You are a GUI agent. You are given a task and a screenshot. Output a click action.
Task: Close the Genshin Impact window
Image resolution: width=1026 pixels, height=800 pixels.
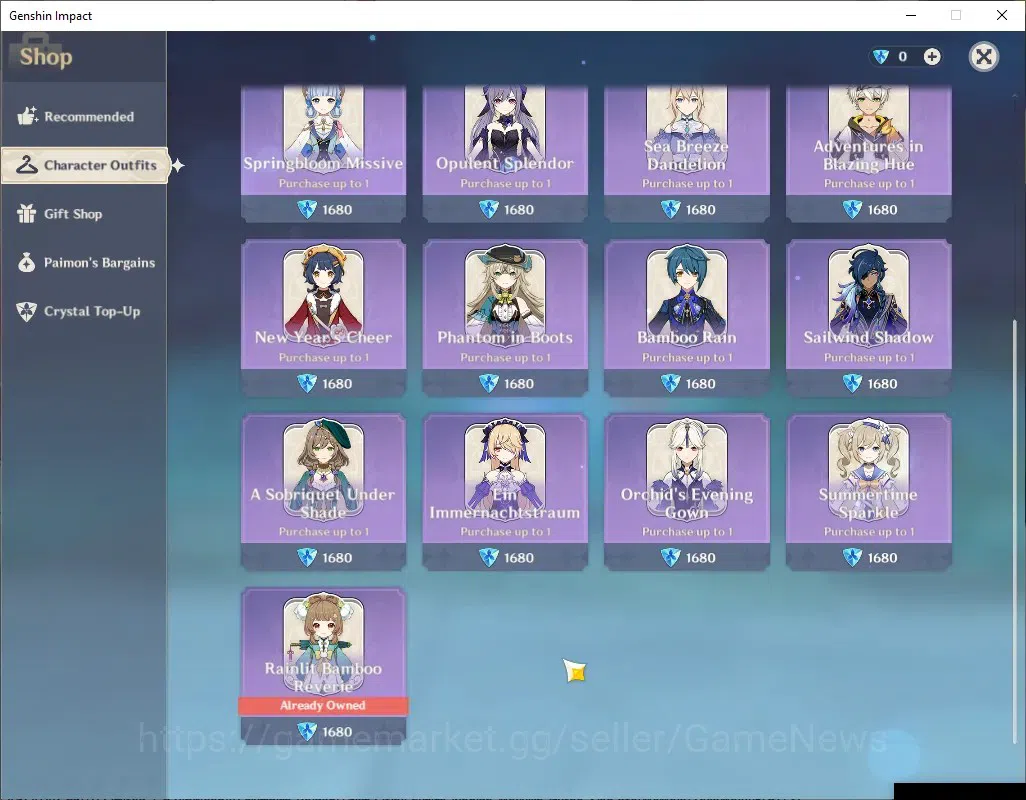tap(1002, 15)
